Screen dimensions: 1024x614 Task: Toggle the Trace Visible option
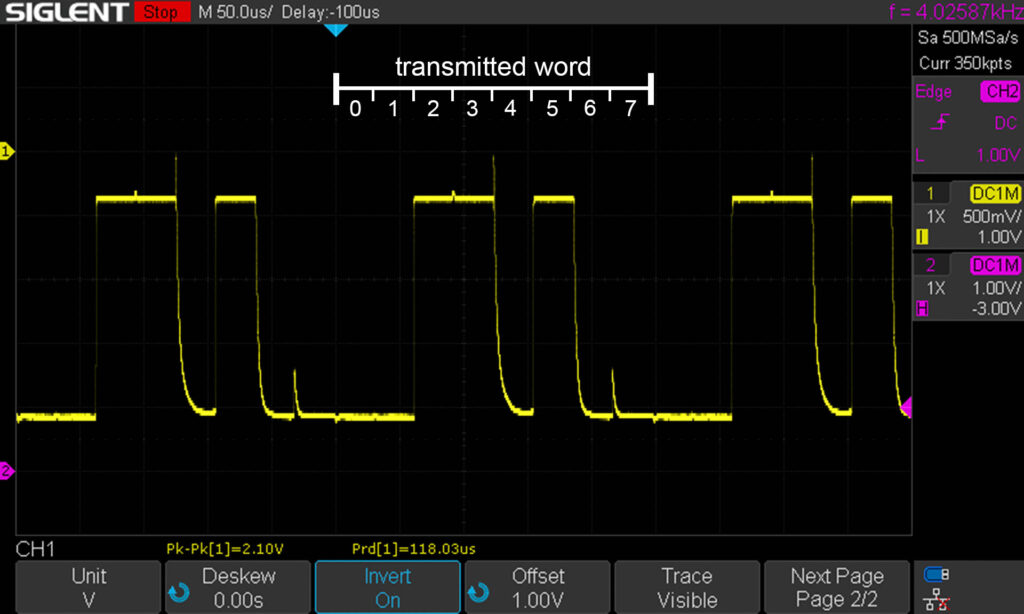point(687,587)
